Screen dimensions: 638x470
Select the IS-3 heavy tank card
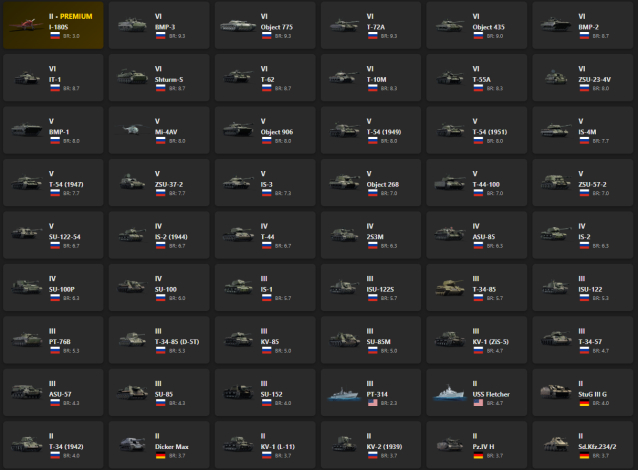tap(265, 182)
